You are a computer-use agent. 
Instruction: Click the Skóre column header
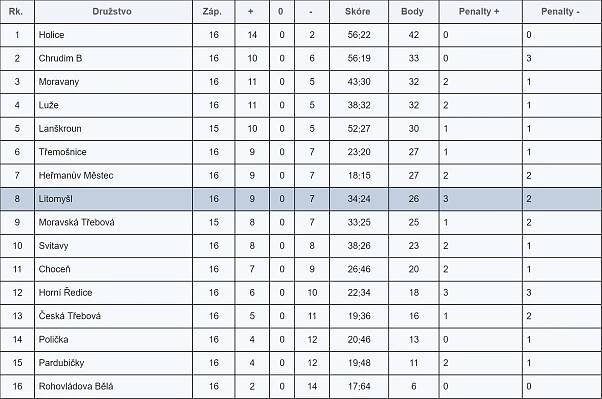359,12
